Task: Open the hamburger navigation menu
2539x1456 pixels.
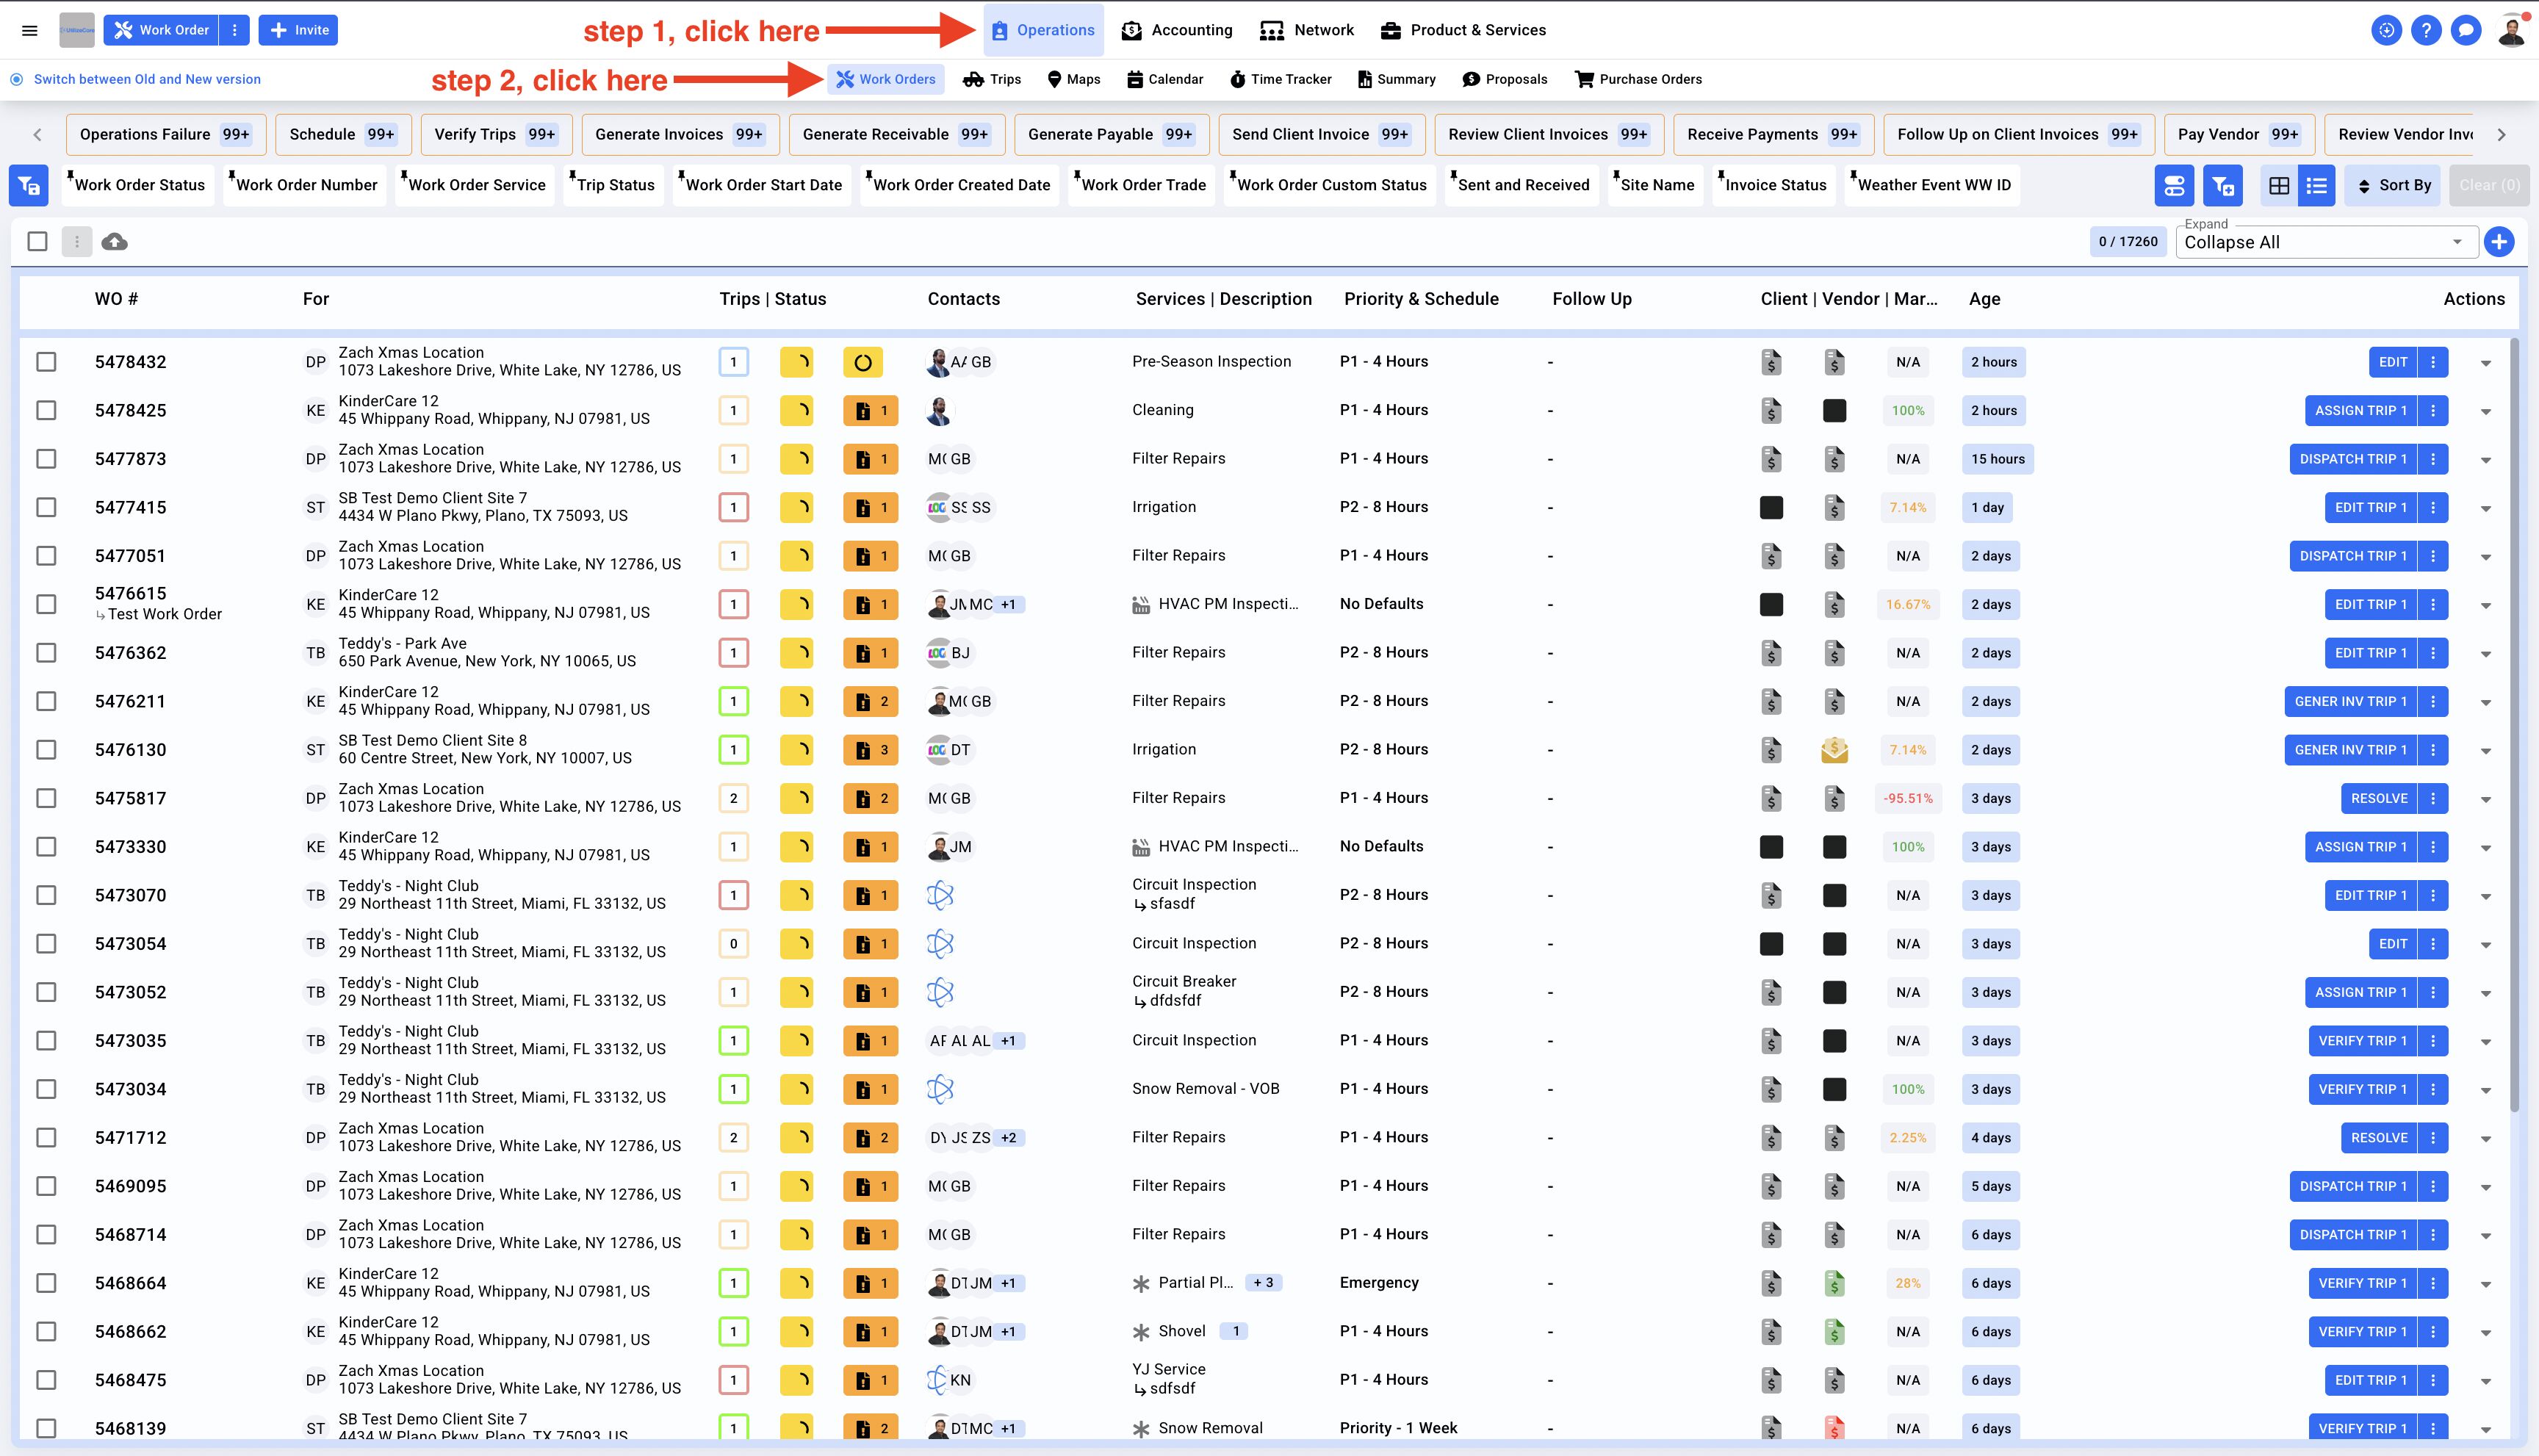Action: click(30, 30)
